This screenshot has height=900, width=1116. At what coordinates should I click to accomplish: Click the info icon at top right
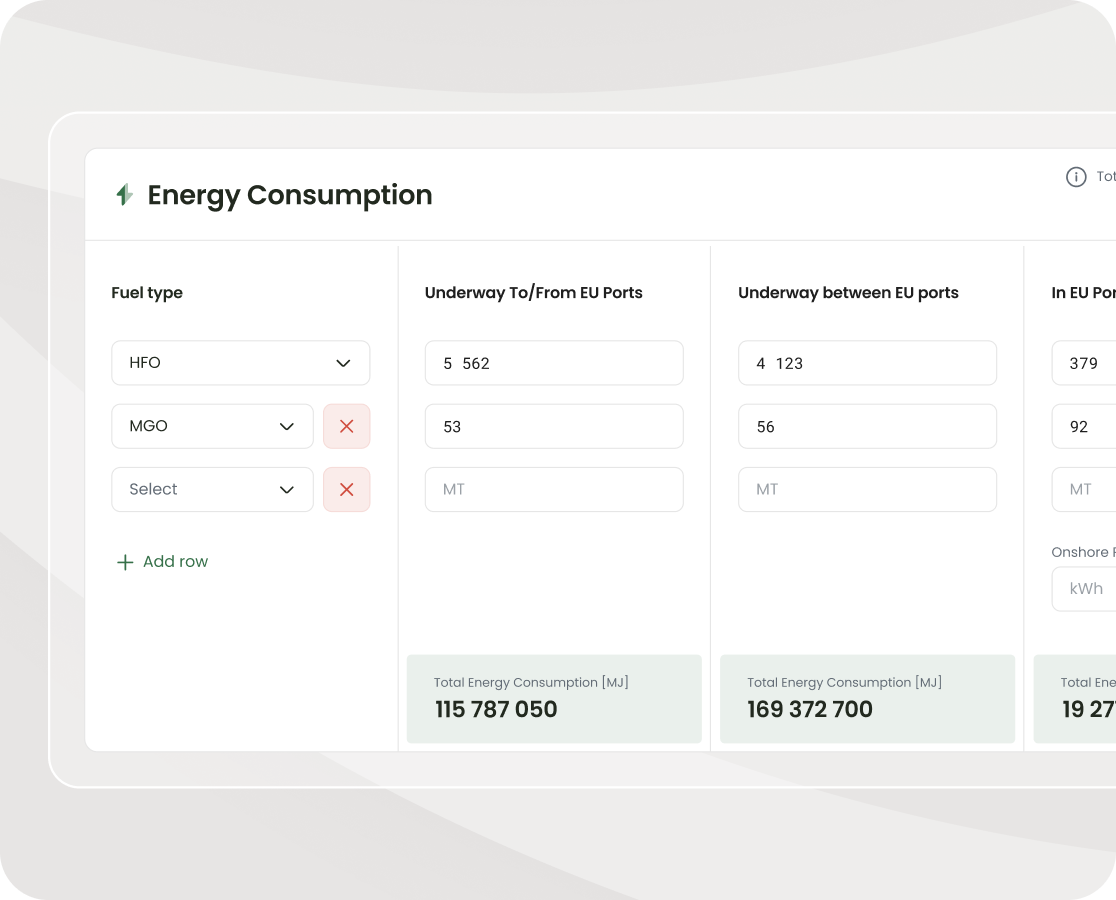[x=1076, y=177]
